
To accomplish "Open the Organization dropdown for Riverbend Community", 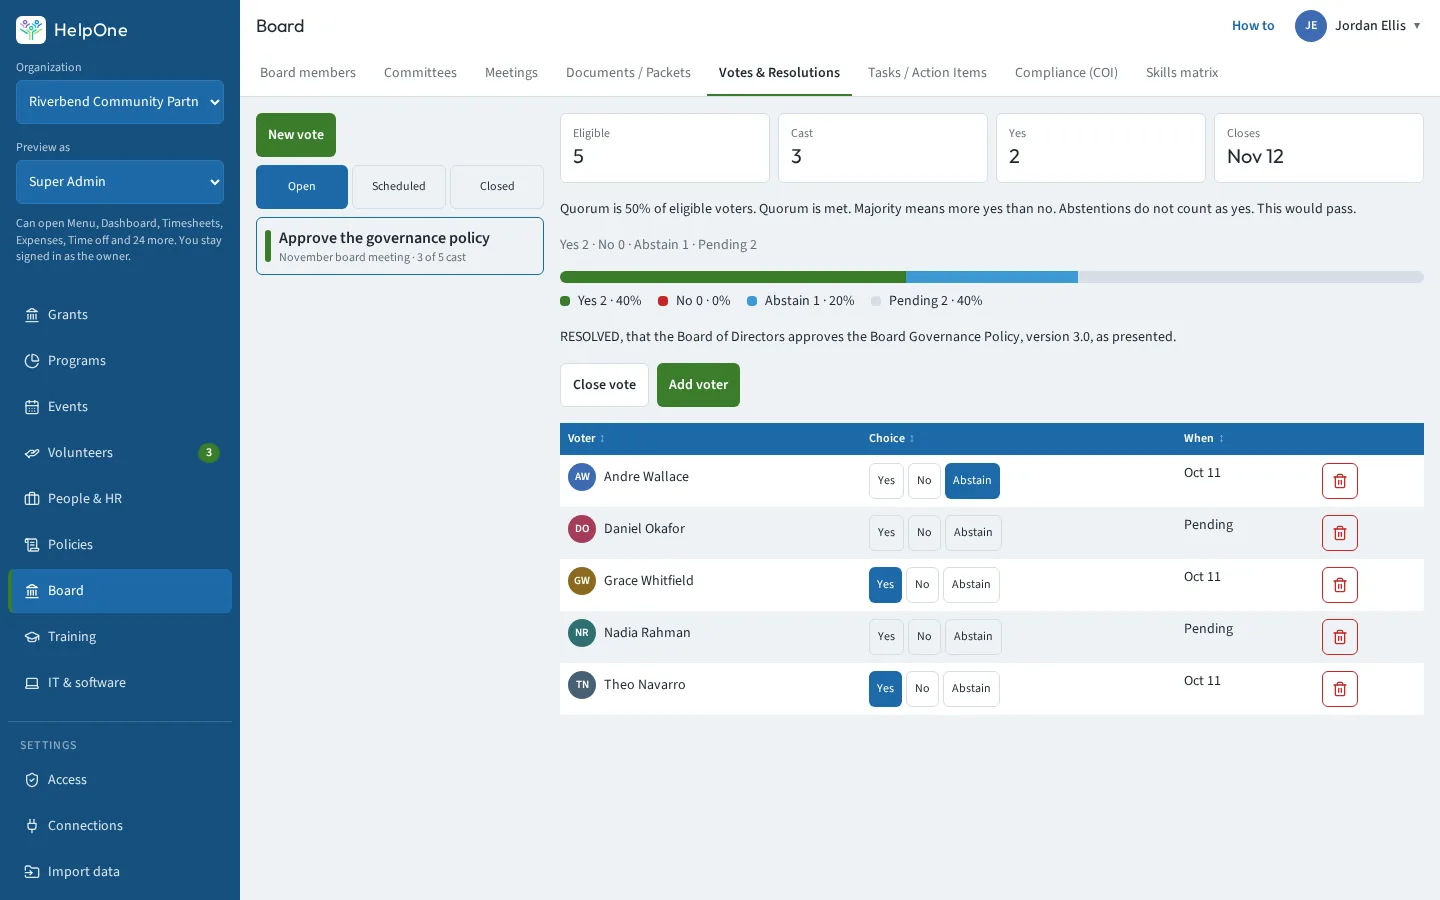I will pyautogui.click(x=120, y=102).
